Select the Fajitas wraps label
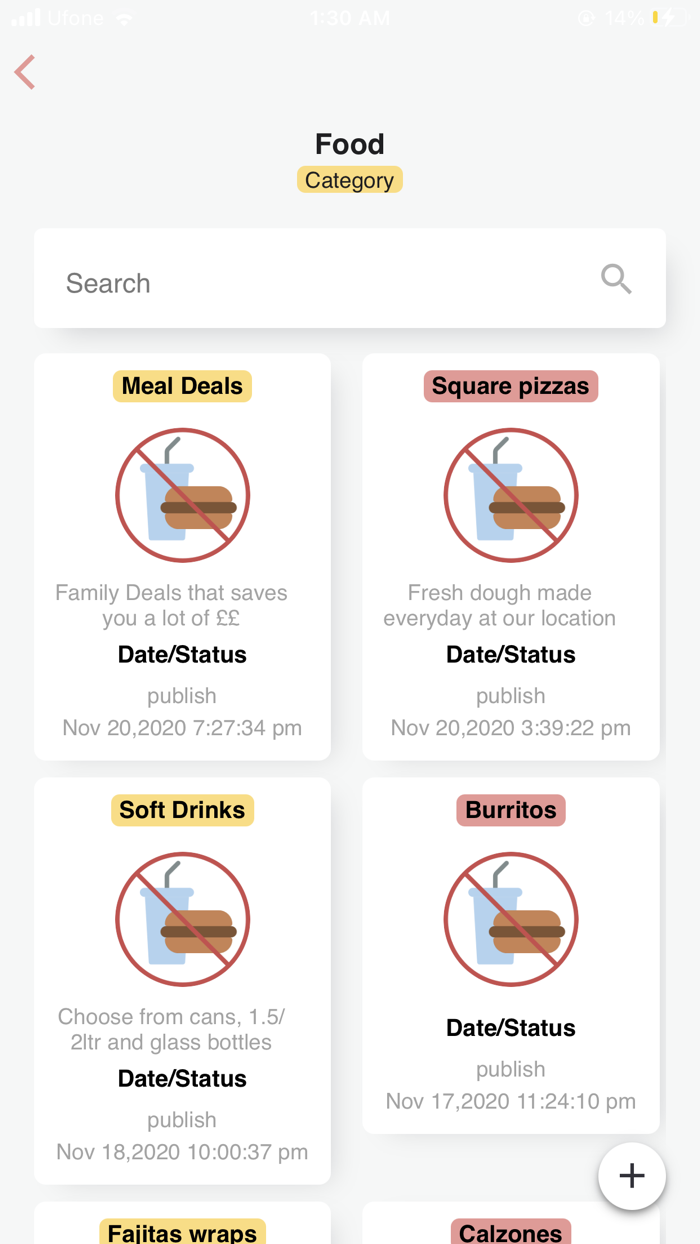The width and height of the screenshot is (700, 1244). click(182, 1234)
